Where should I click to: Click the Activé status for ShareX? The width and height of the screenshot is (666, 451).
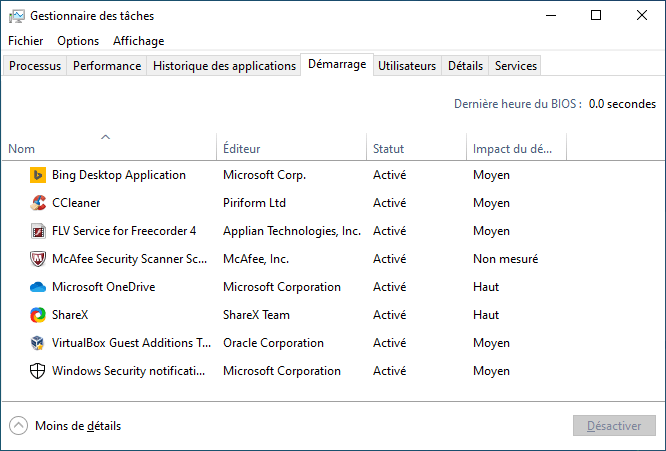click(x=389, y=315)
